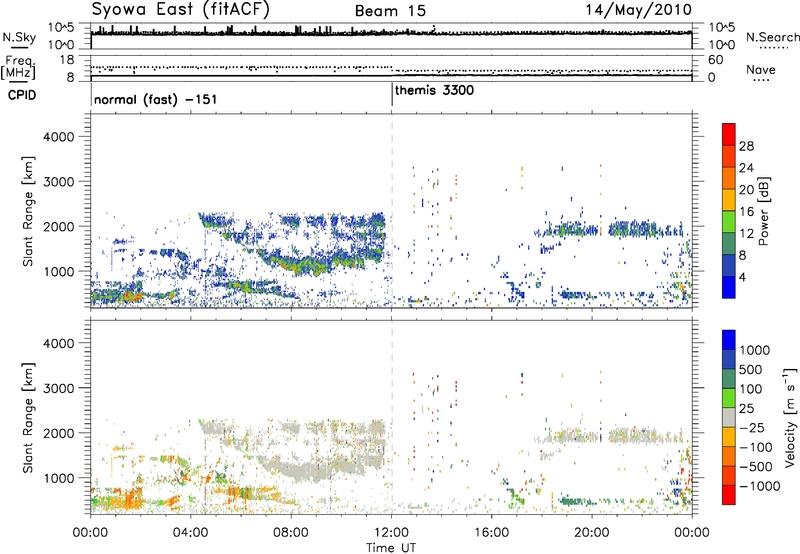Click the dashed 12:00 line in power panel
This screenshot has width=800, height=554.
coord(392,210)
